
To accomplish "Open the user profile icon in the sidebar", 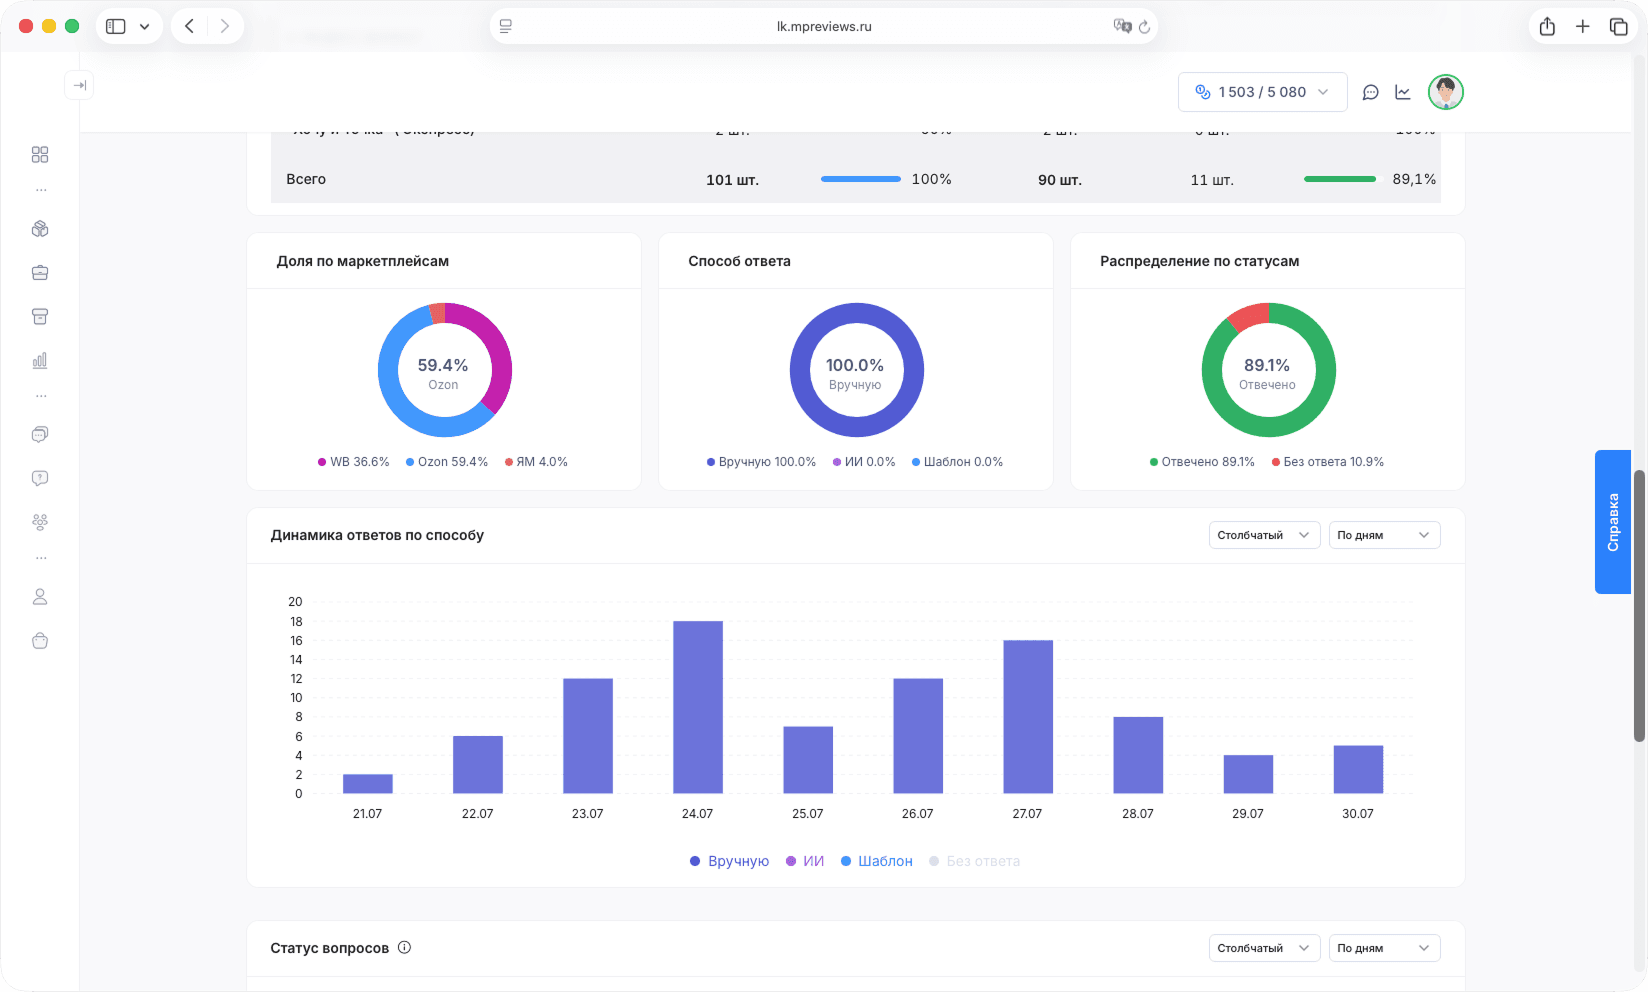I will (40, 597).
